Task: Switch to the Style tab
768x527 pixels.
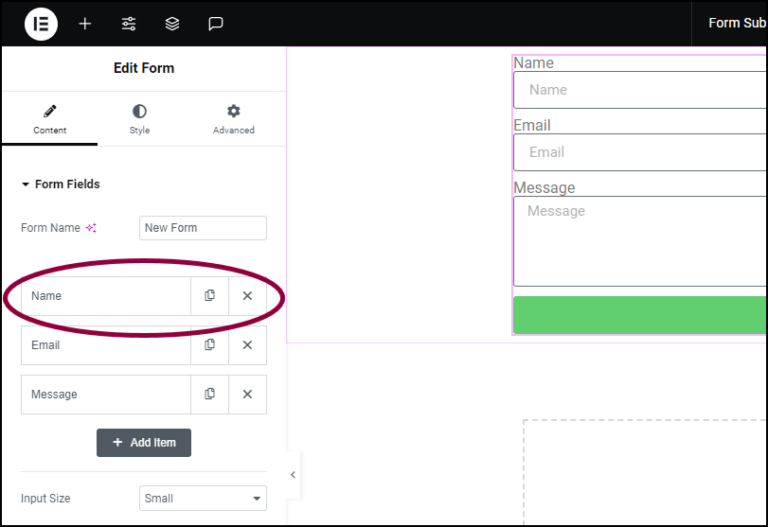Action: pos(139,119)
